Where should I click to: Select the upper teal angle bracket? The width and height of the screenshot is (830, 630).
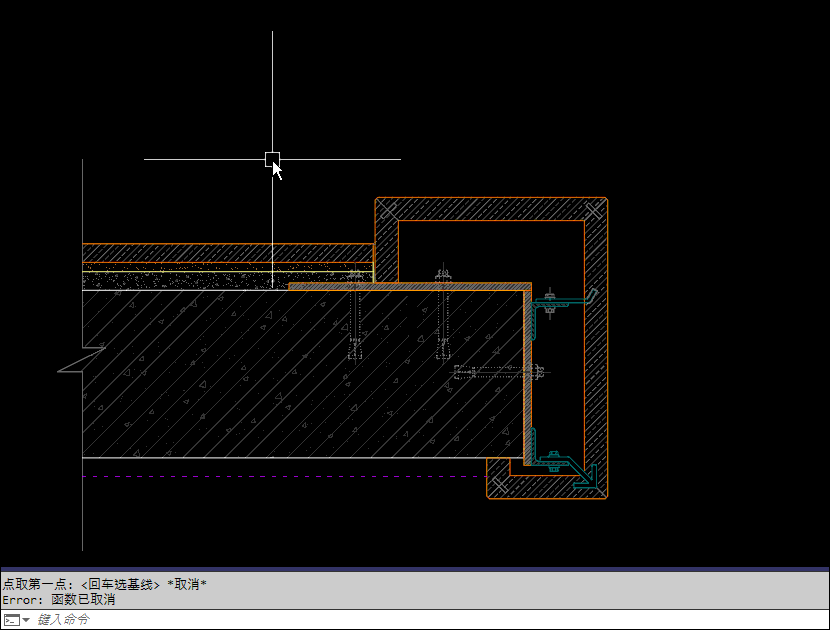(x=561, y=310)
